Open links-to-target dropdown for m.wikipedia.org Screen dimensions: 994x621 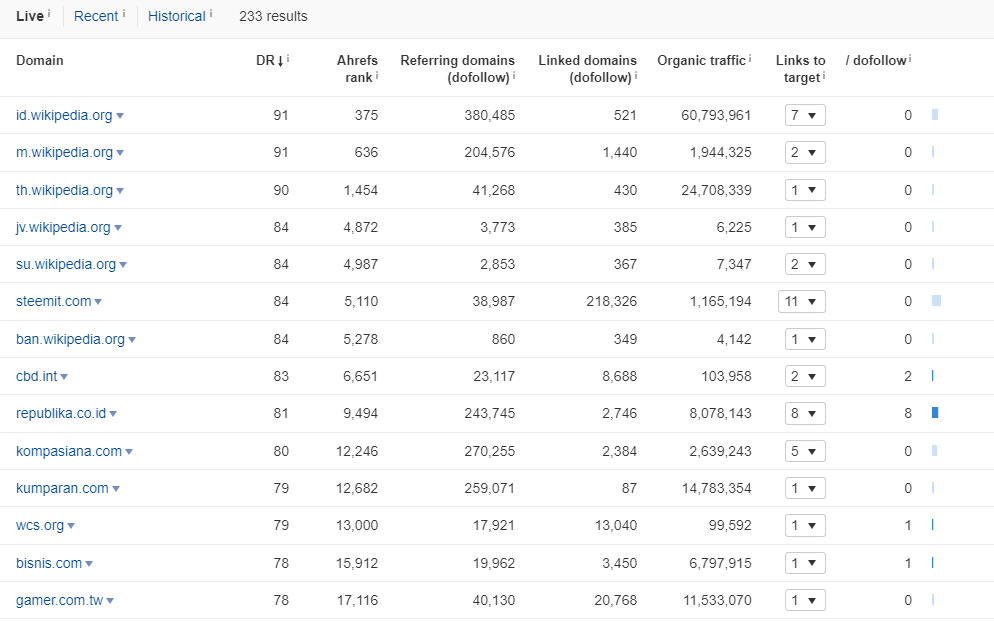click(x=805, y=152)
